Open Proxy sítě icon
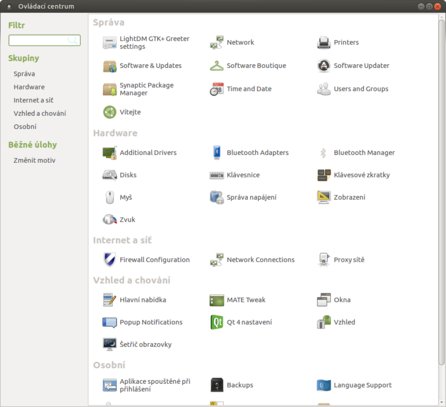Screen dimensions: 446x407 (x=324, y=260)
